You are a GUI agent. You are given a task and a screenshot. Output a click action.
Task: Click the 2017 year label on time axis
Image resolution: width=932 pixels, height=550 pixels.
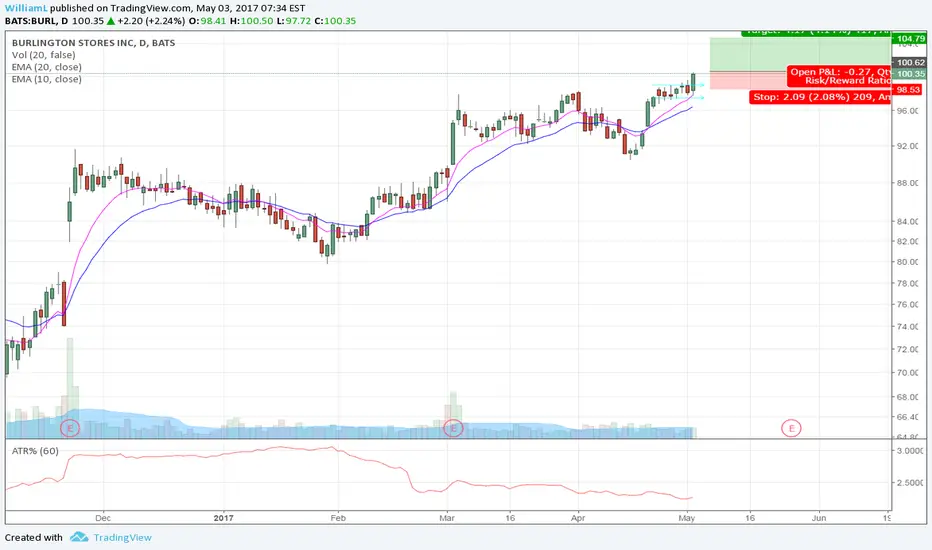tap(223, 518)
